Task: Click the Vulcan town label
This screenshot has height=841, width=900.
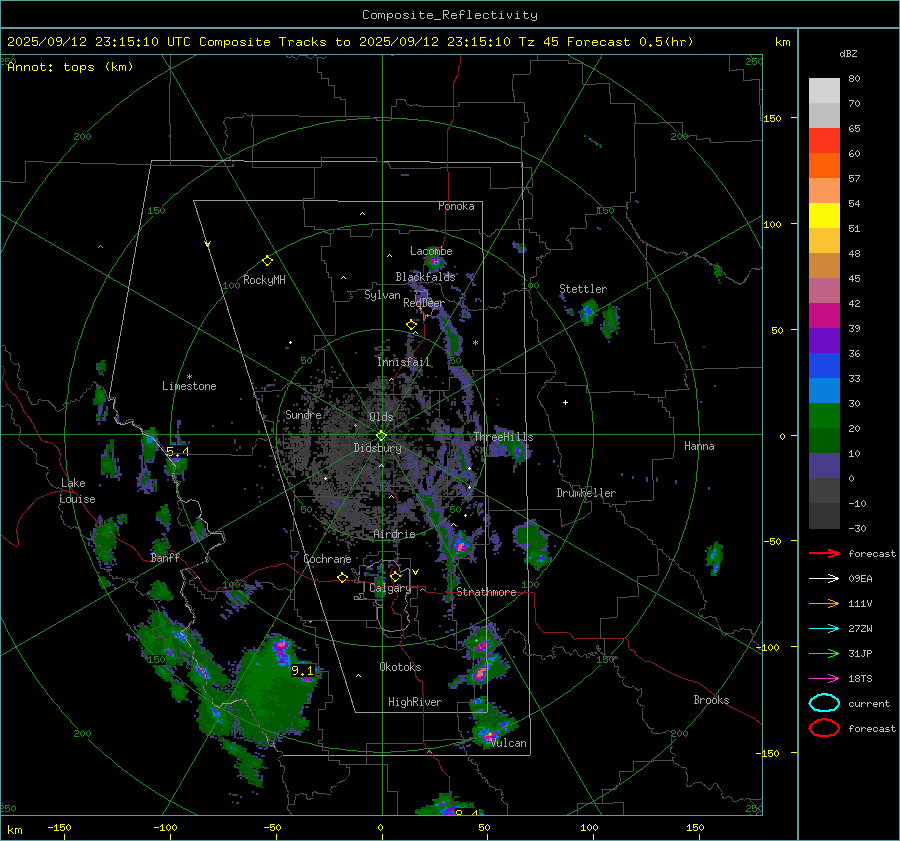Action: 509,743
